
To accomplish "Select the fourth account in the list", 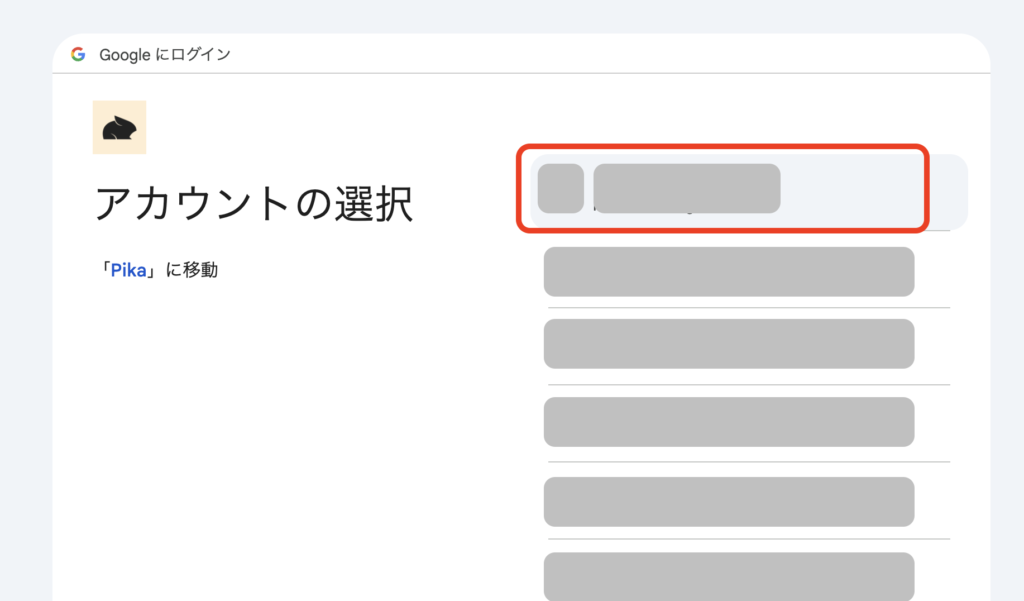I will tap(728, 422).
